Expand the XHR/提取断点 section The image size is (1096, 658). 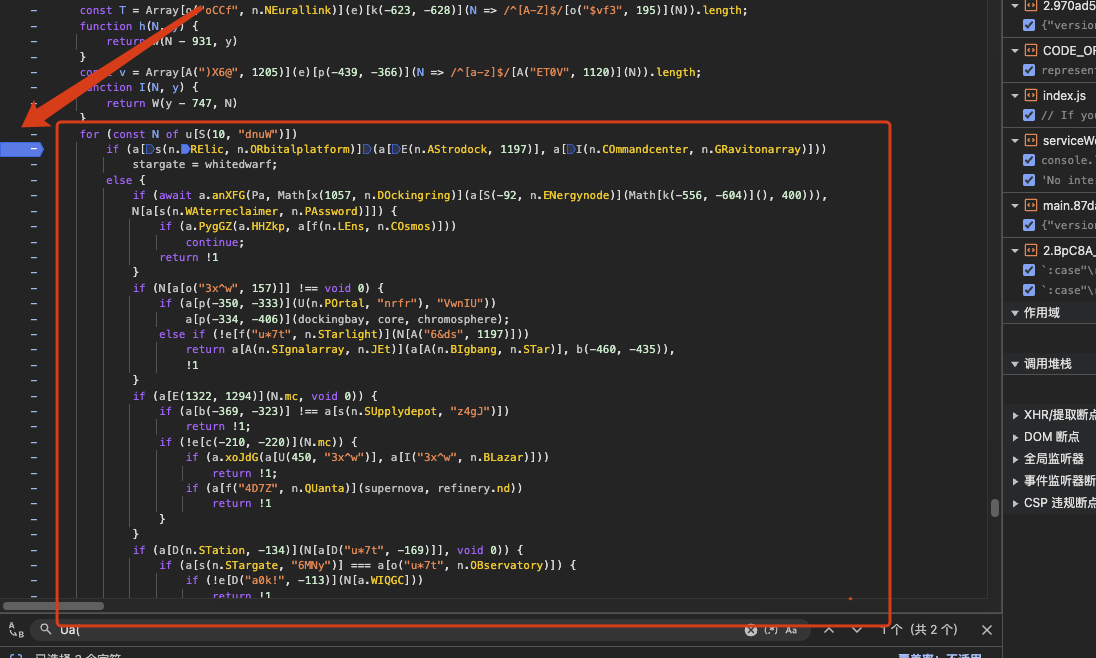click(x=1016, y=415)
